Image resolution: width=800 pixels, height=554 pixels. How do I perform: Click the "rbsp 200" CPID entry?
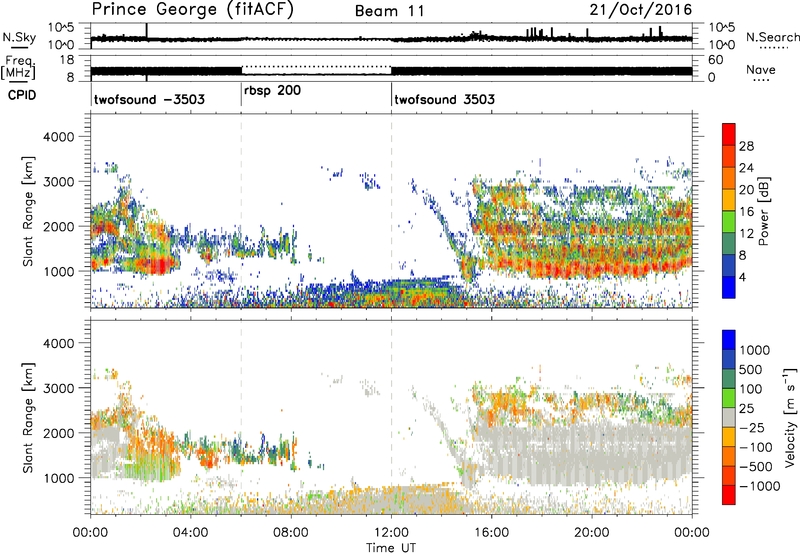272,91
